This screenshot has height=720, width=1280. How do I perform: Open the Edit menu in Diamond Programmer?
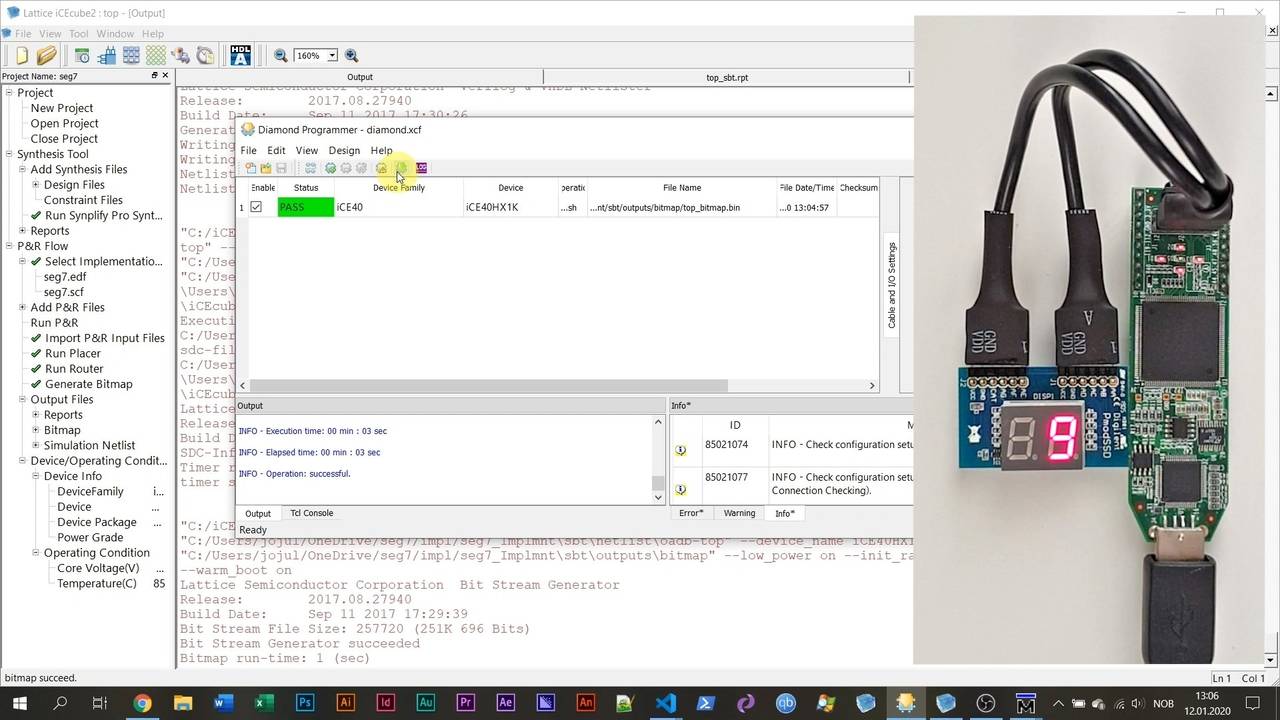pos(276,150)
